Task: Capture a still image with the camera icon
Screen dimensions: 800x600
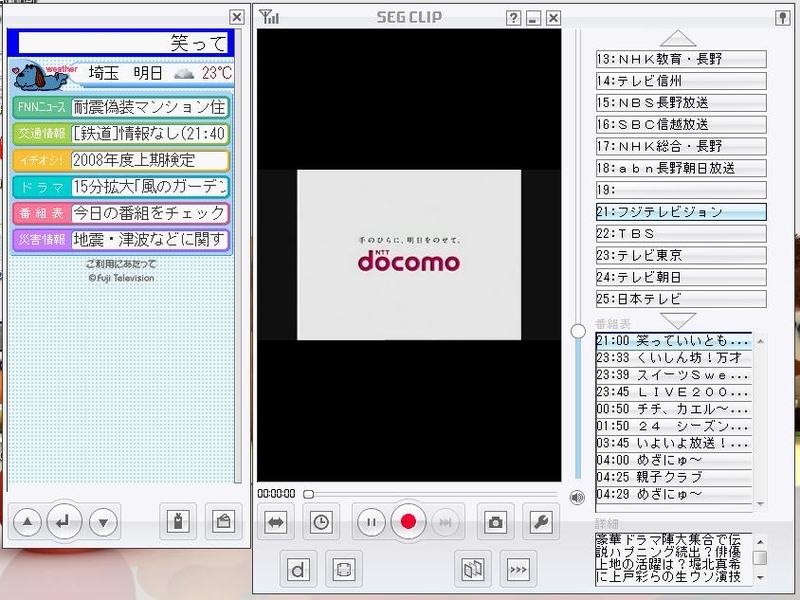Action: pos(494,521)
